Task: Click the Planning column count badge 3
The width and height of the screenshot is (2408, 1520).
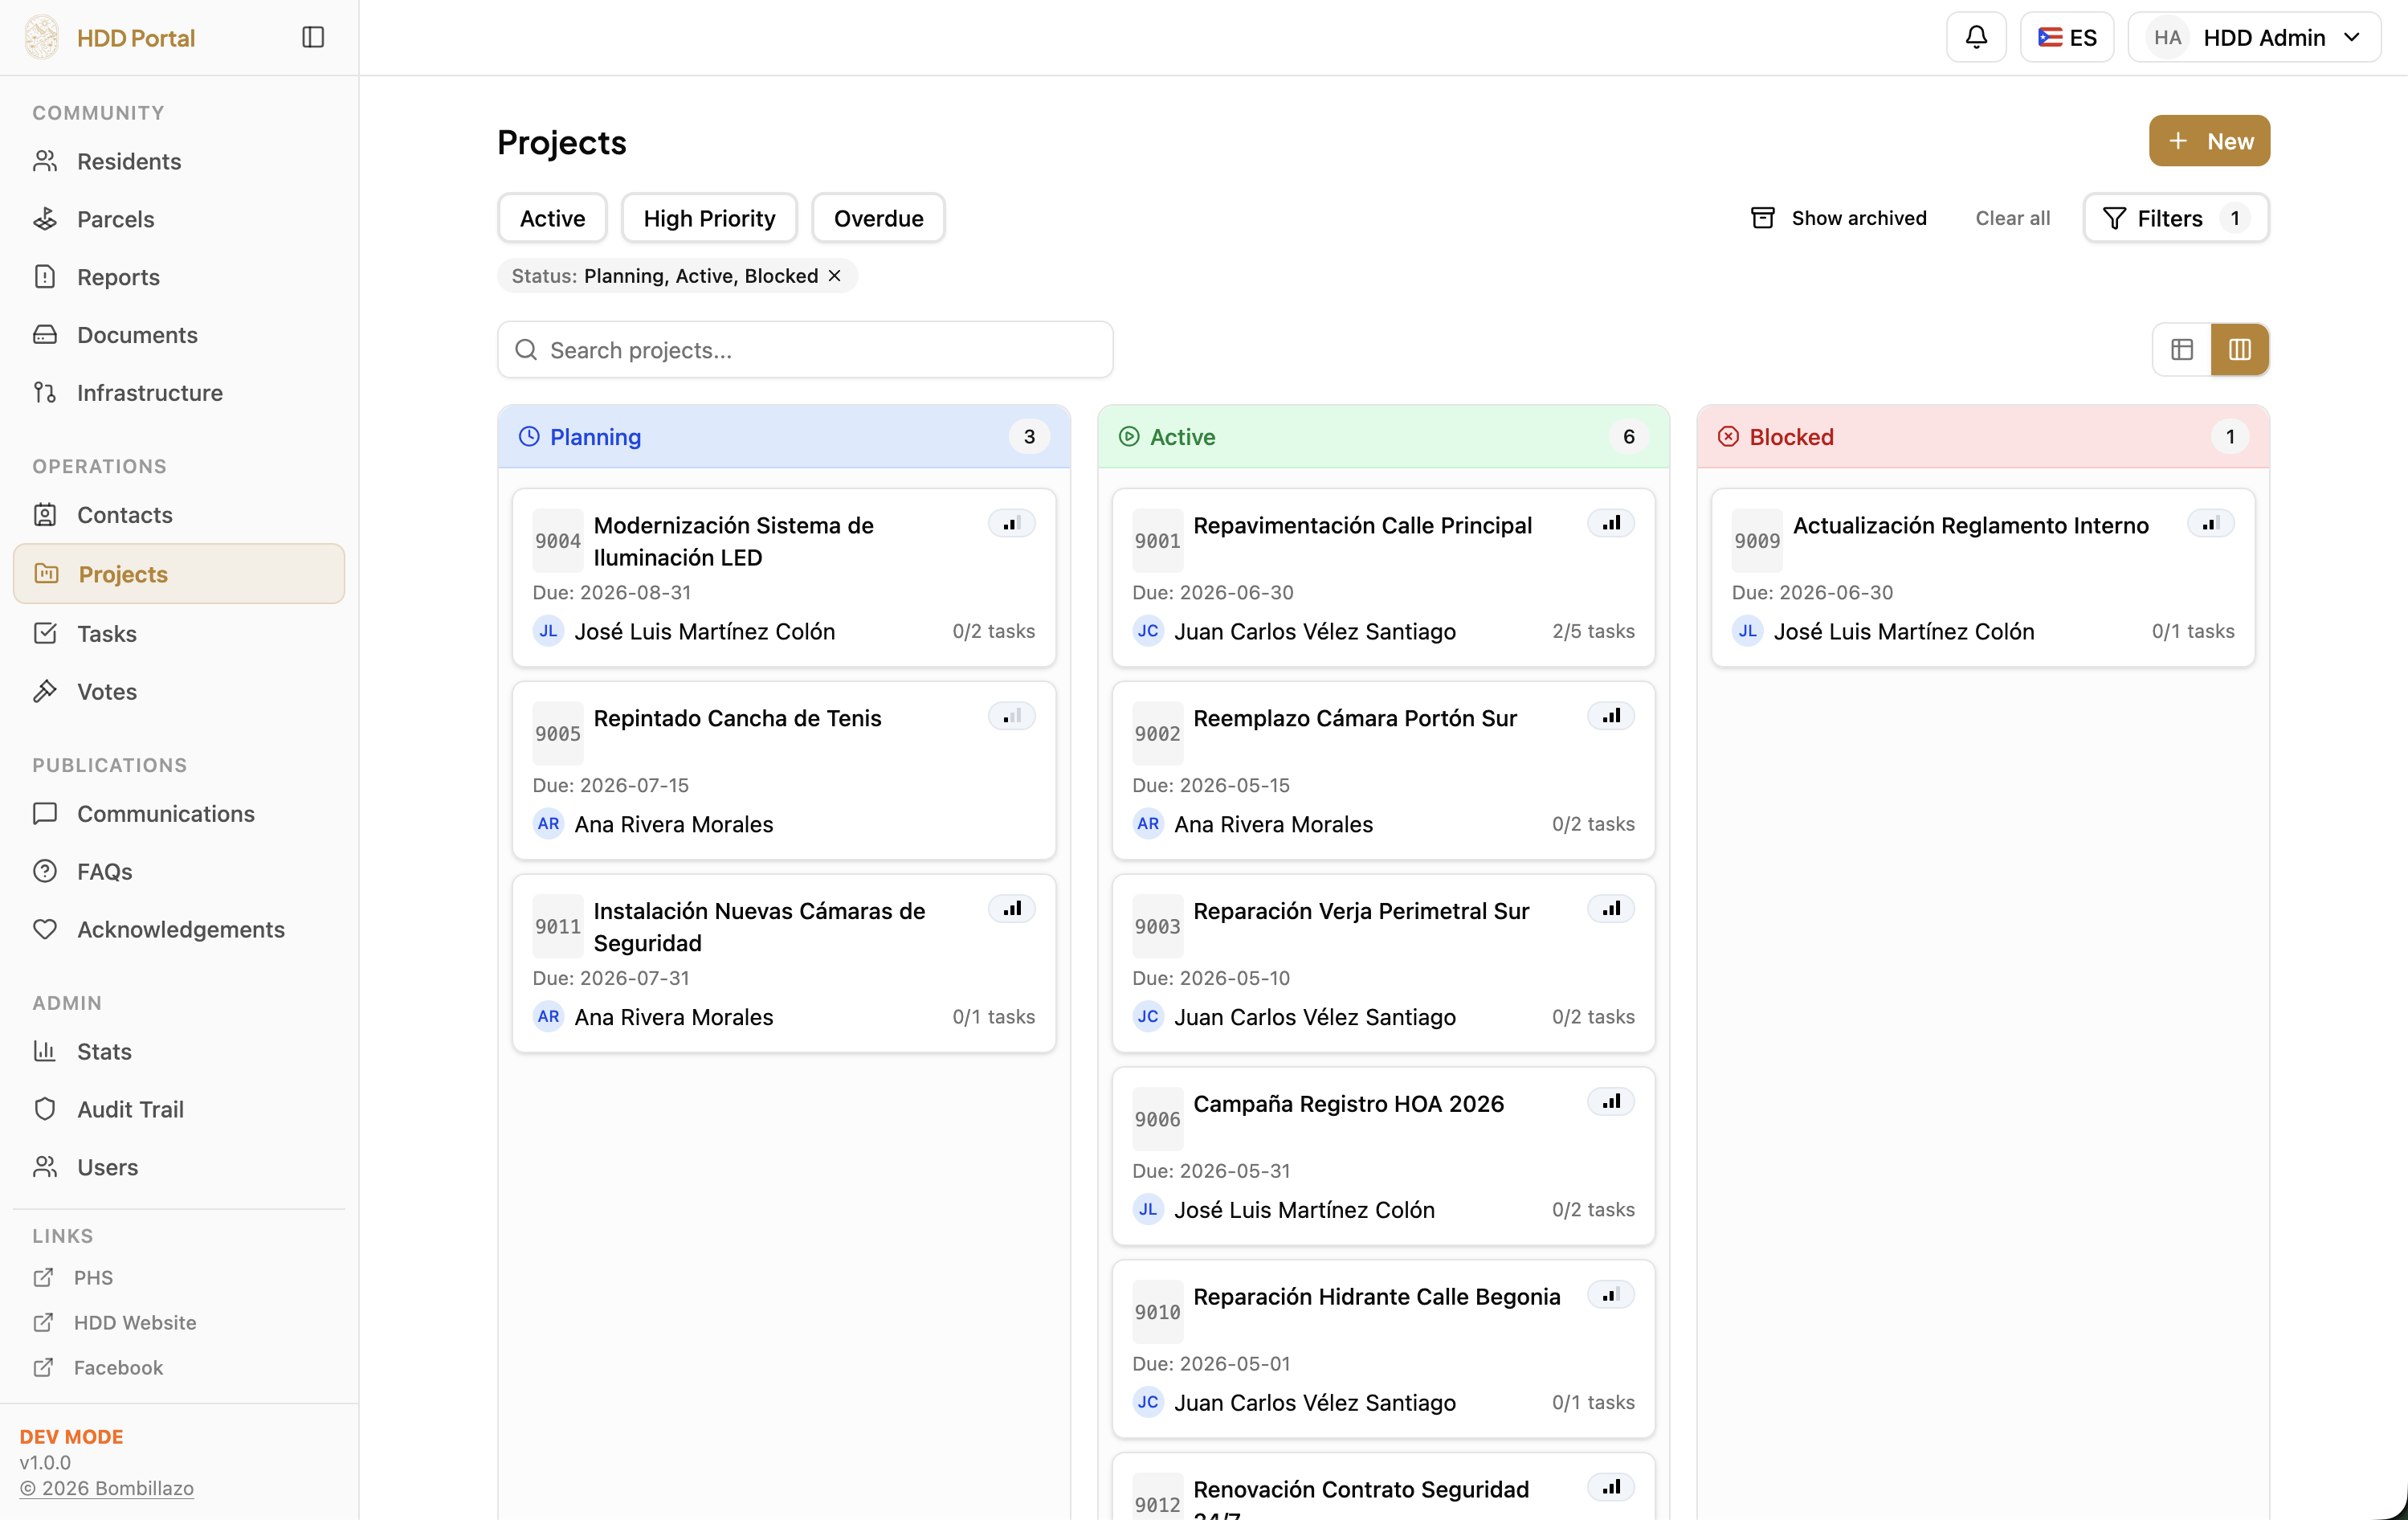Action: [1029, 437]
